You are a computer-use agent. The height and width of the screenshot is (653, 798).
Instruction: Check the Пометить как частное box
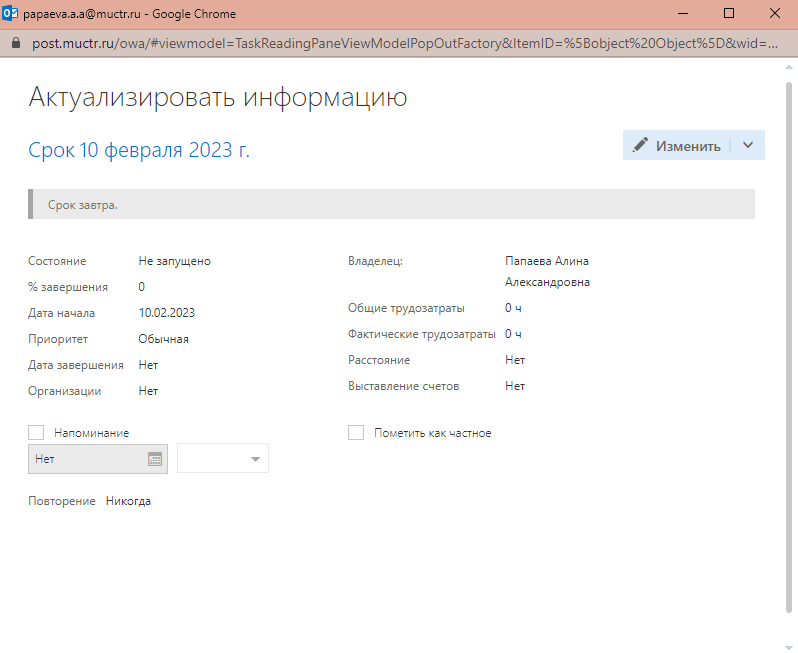point(355,433)
